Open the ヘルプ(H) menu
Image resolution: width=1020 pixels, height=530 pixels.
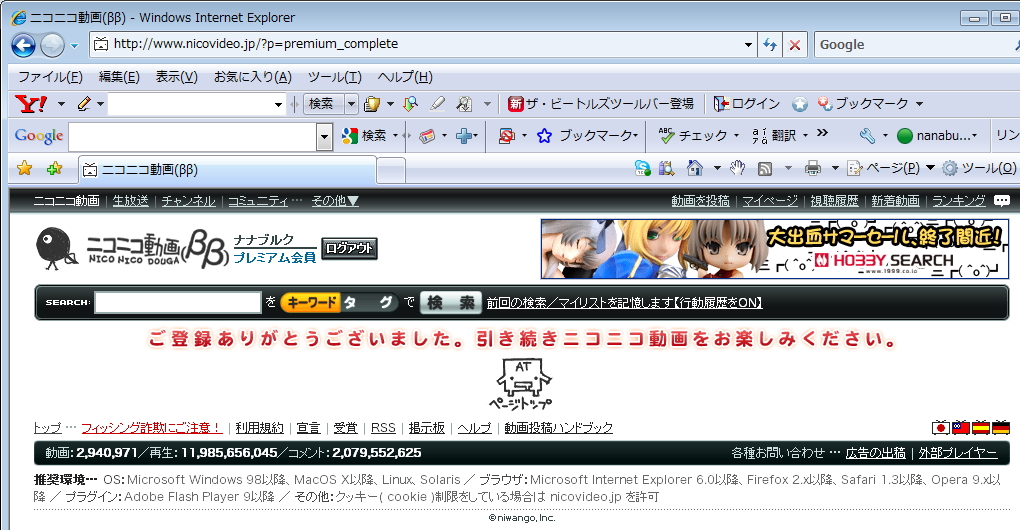405,77
